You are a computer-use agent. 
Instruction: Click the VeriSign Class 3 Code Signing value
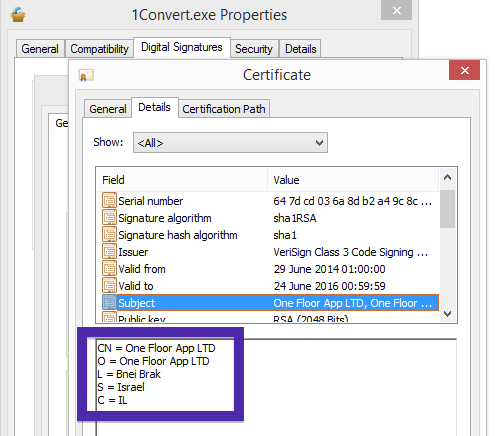[351, 252]
